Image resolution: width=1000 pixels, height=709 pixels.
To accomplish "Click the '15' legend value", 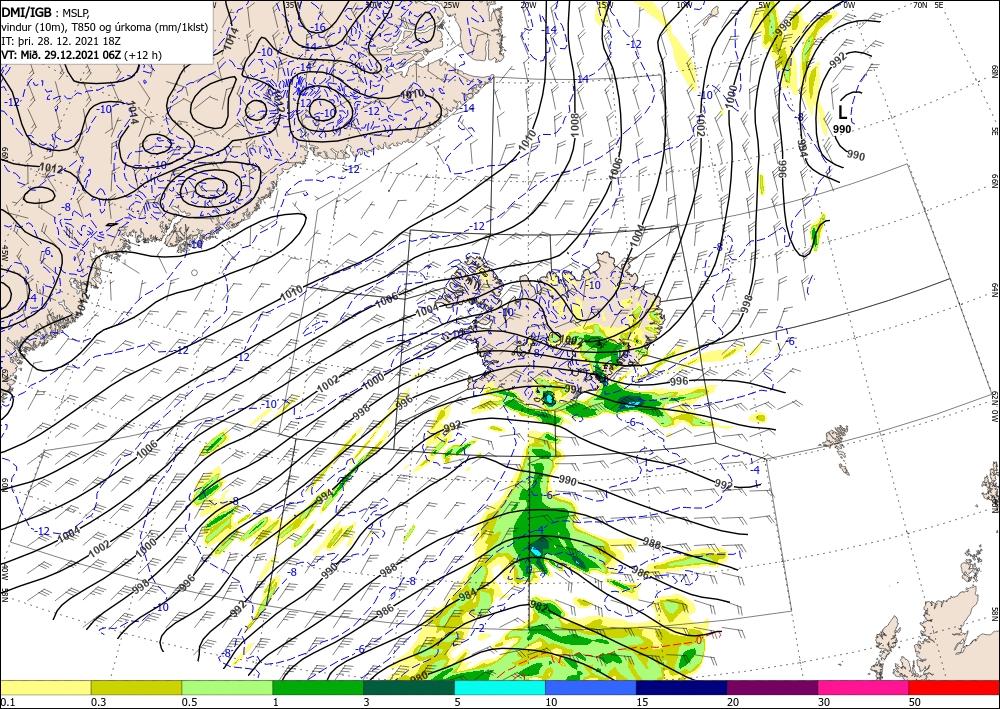I will (641, 702).
